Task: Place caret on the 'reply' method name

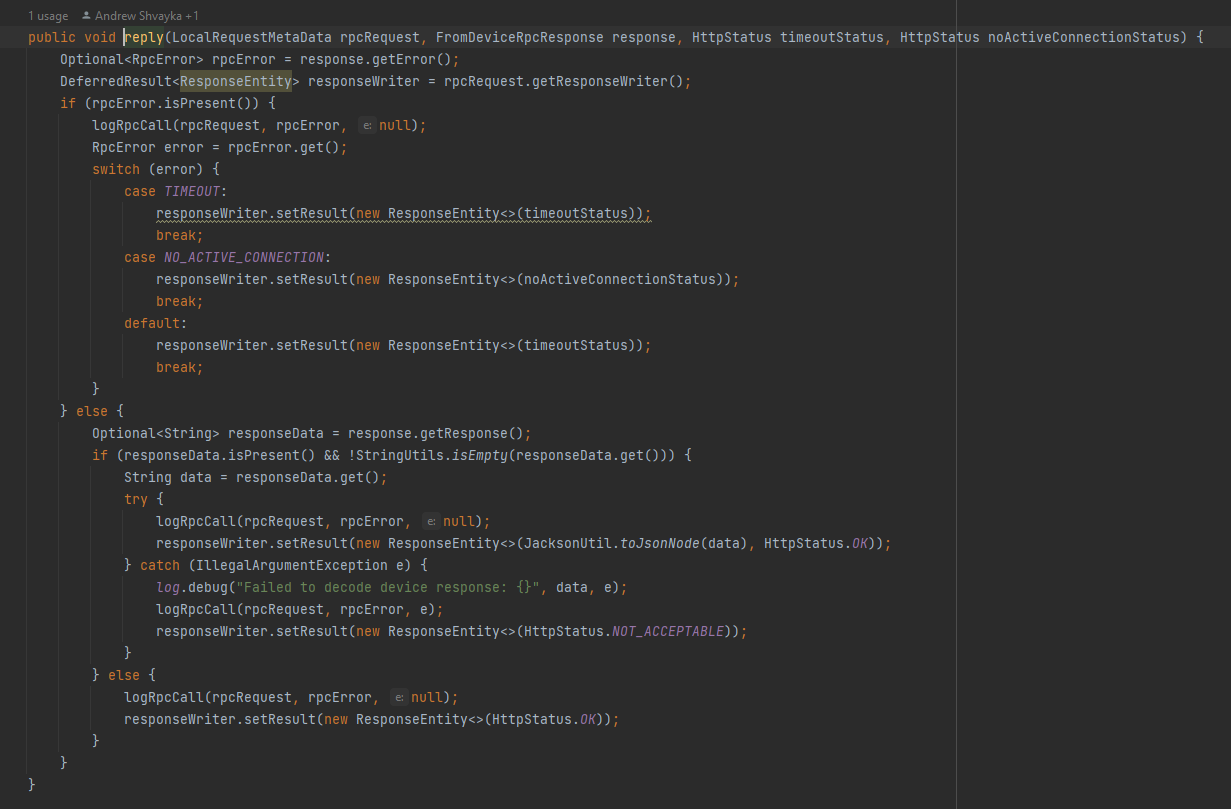Action: (x=144, y=37)
